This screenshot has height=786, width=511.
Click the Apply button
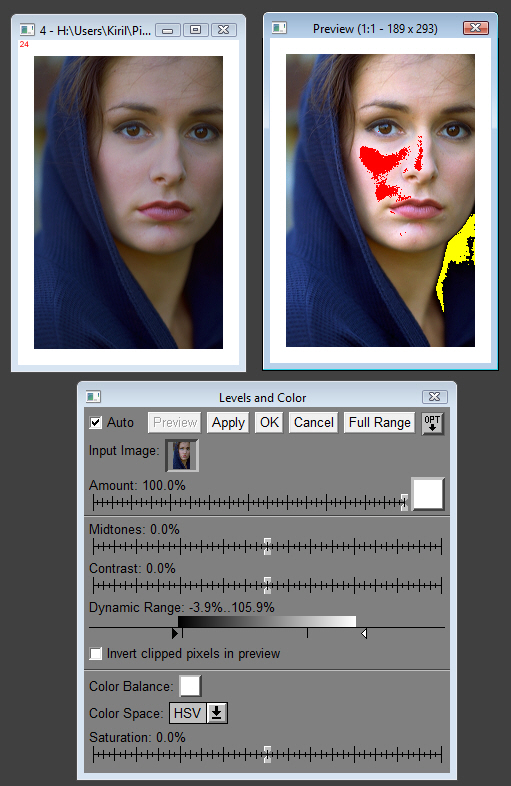[228, 423]
